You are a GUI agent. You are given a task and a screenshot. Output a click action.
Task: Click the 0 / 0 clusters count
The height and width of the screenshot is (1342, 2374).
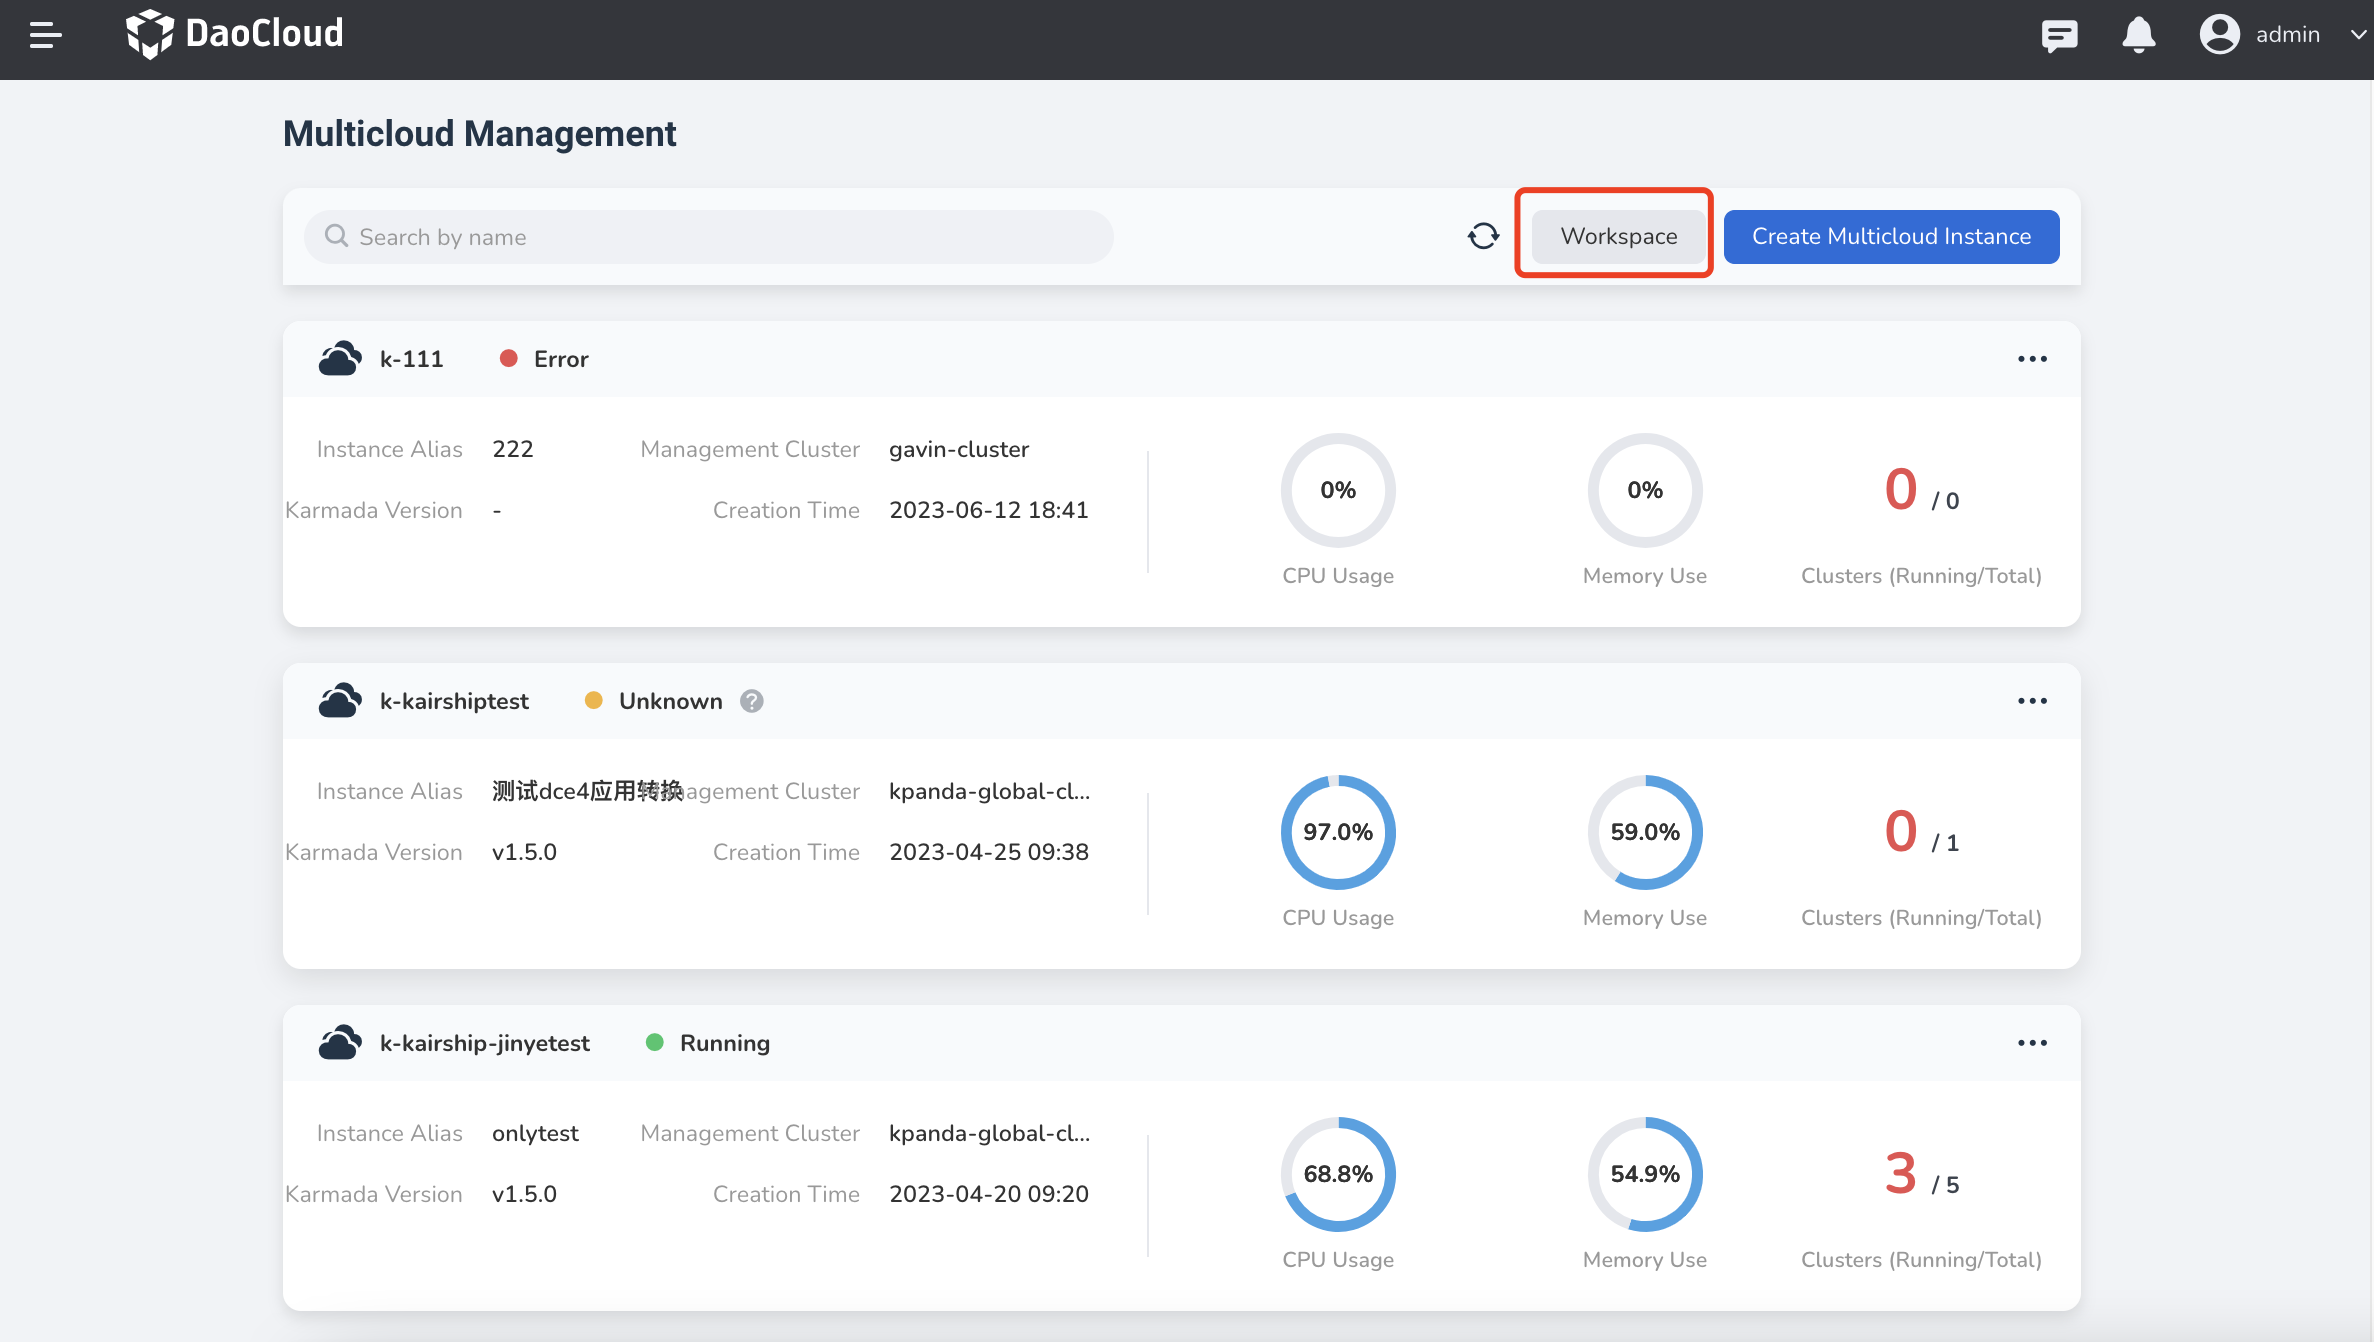(x=1921, y=491)
